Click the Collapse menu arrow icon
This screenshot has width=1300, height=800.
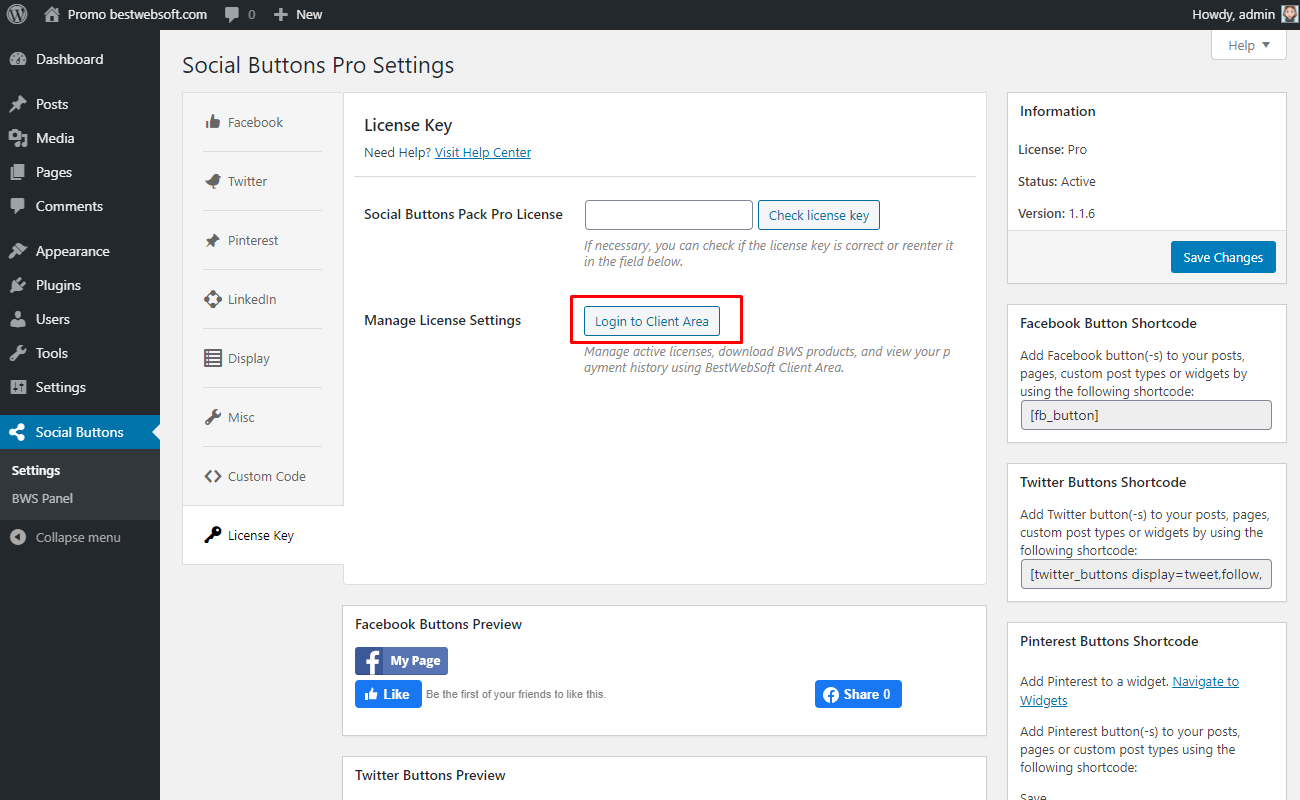point(18,537)
